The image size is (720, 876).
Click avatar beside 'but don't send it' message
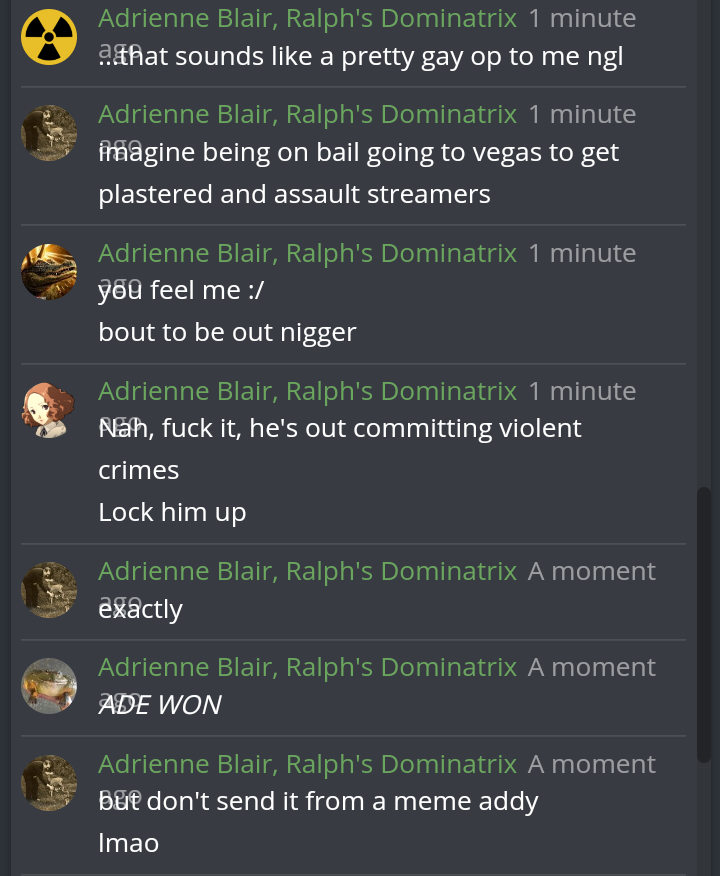[49, 783]
